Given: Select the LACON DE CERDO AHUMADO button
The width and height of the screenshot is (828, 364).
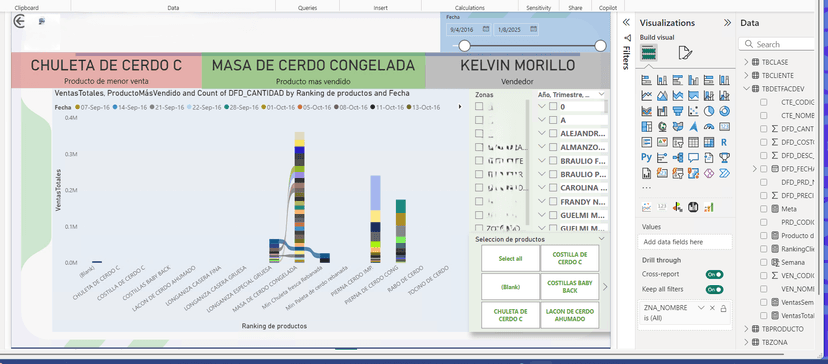Looking at the screenshot, I should click(x=570, y=315).
